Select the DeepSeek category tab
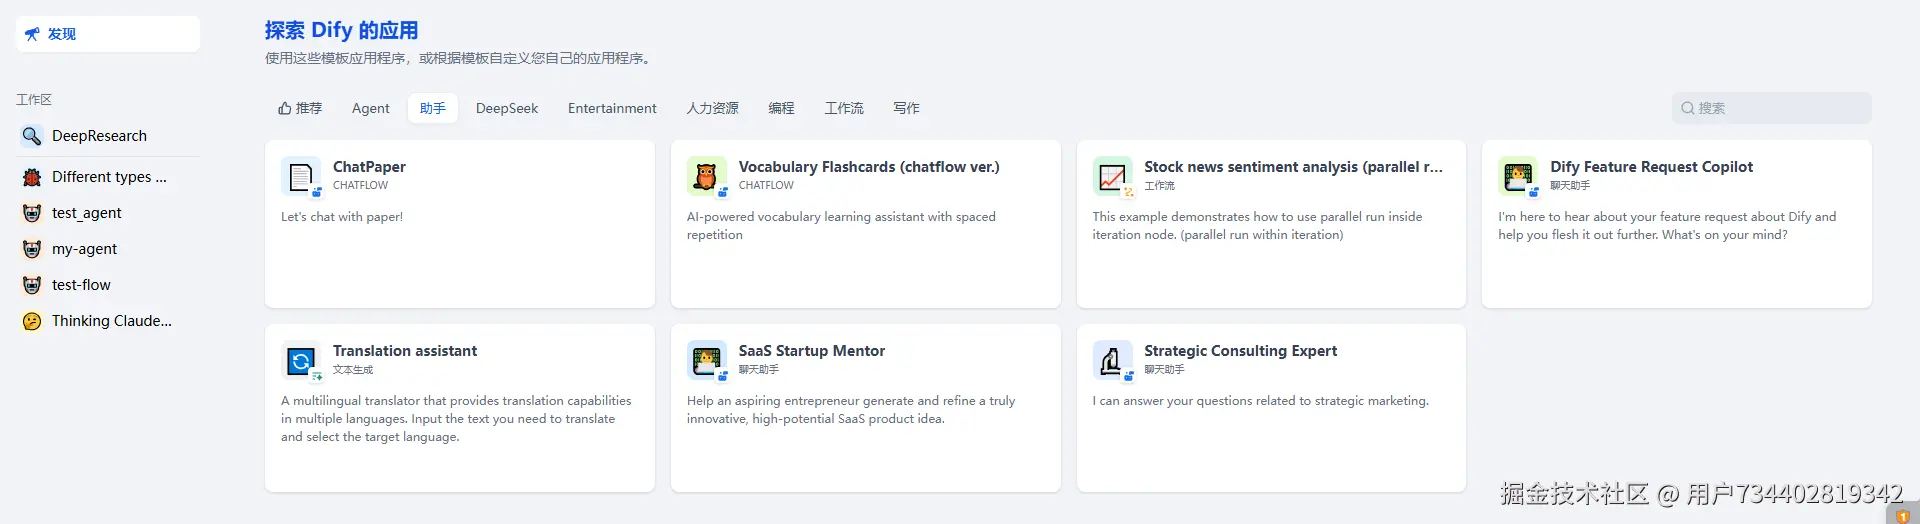Screen dimensions: 1920x524 tap(506, 108)
